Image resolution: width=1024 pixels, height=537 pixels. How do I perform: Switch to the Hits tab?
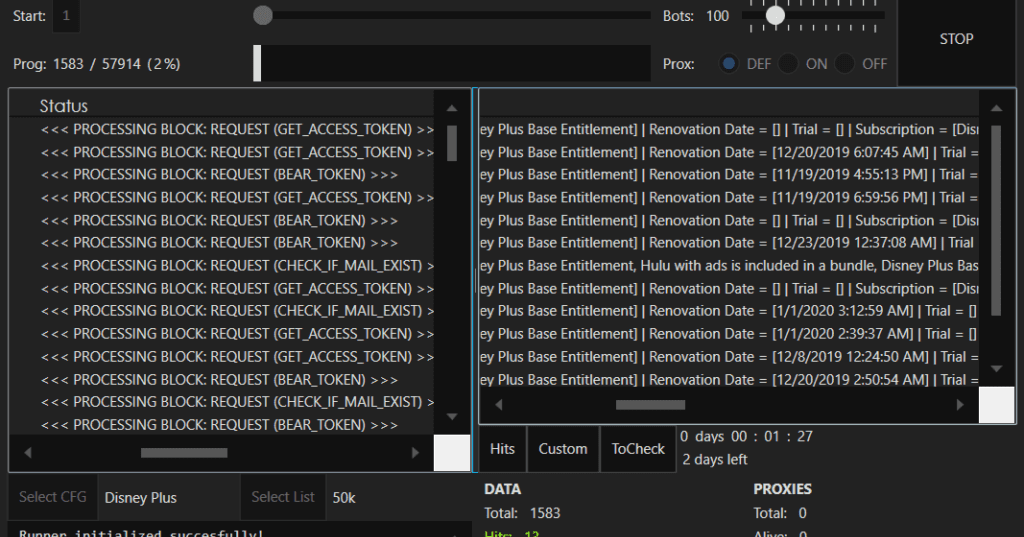pyautogui.click(x=502, y=449)
